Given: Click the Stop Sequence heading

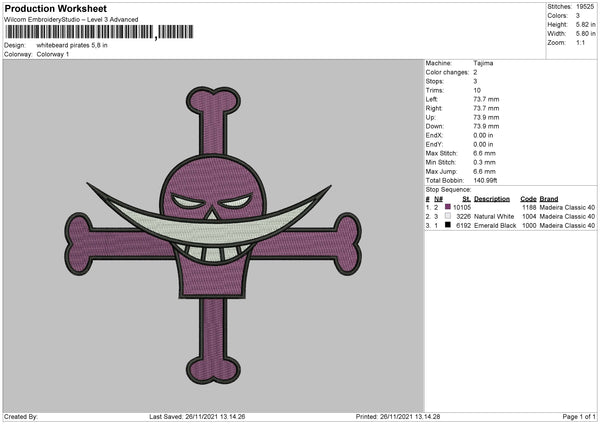Looking at the screenshot, I should (x=448, y=189).
